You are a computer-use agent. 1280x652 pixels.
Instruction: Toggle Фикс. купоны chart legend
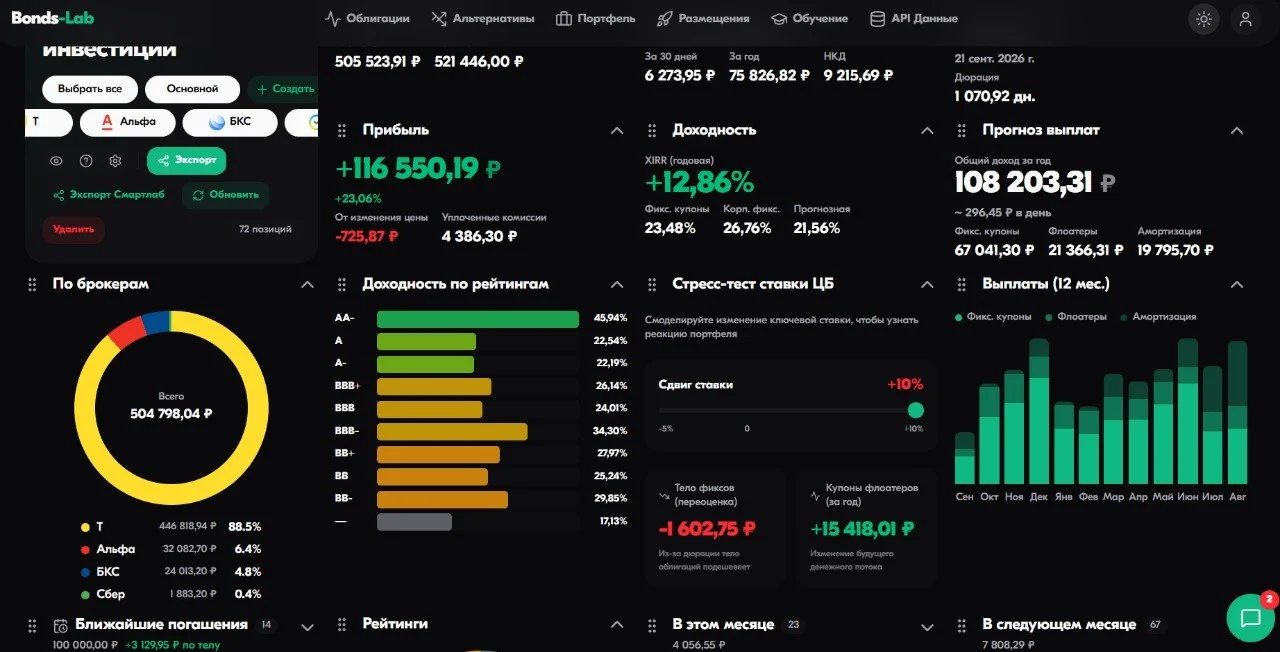(994, 317)
